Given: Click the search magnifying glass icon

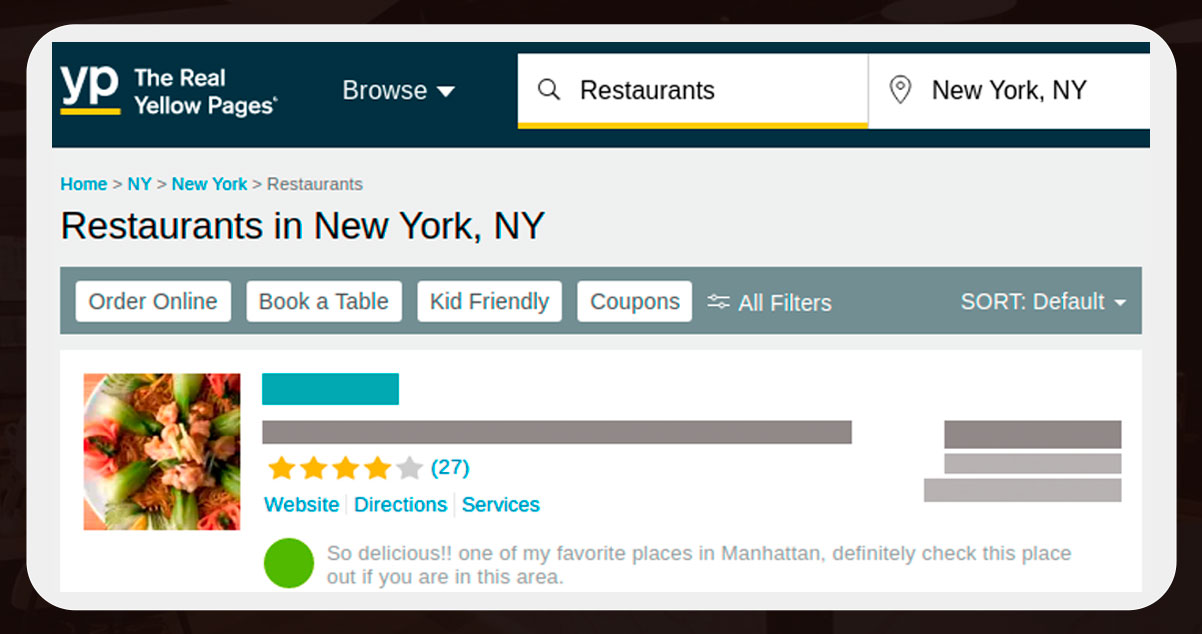Looking at the screenshot, I should point(549,90).
